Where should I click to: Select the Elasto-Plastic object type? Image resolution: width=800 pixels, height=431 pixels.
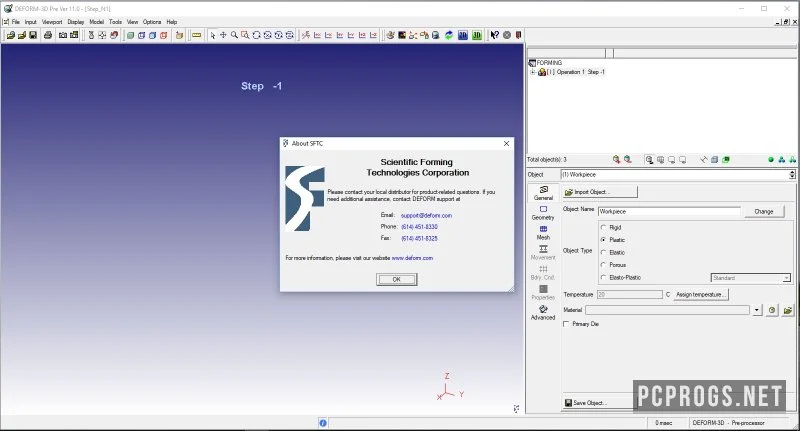pyautogui.click(x=604, y=277)
